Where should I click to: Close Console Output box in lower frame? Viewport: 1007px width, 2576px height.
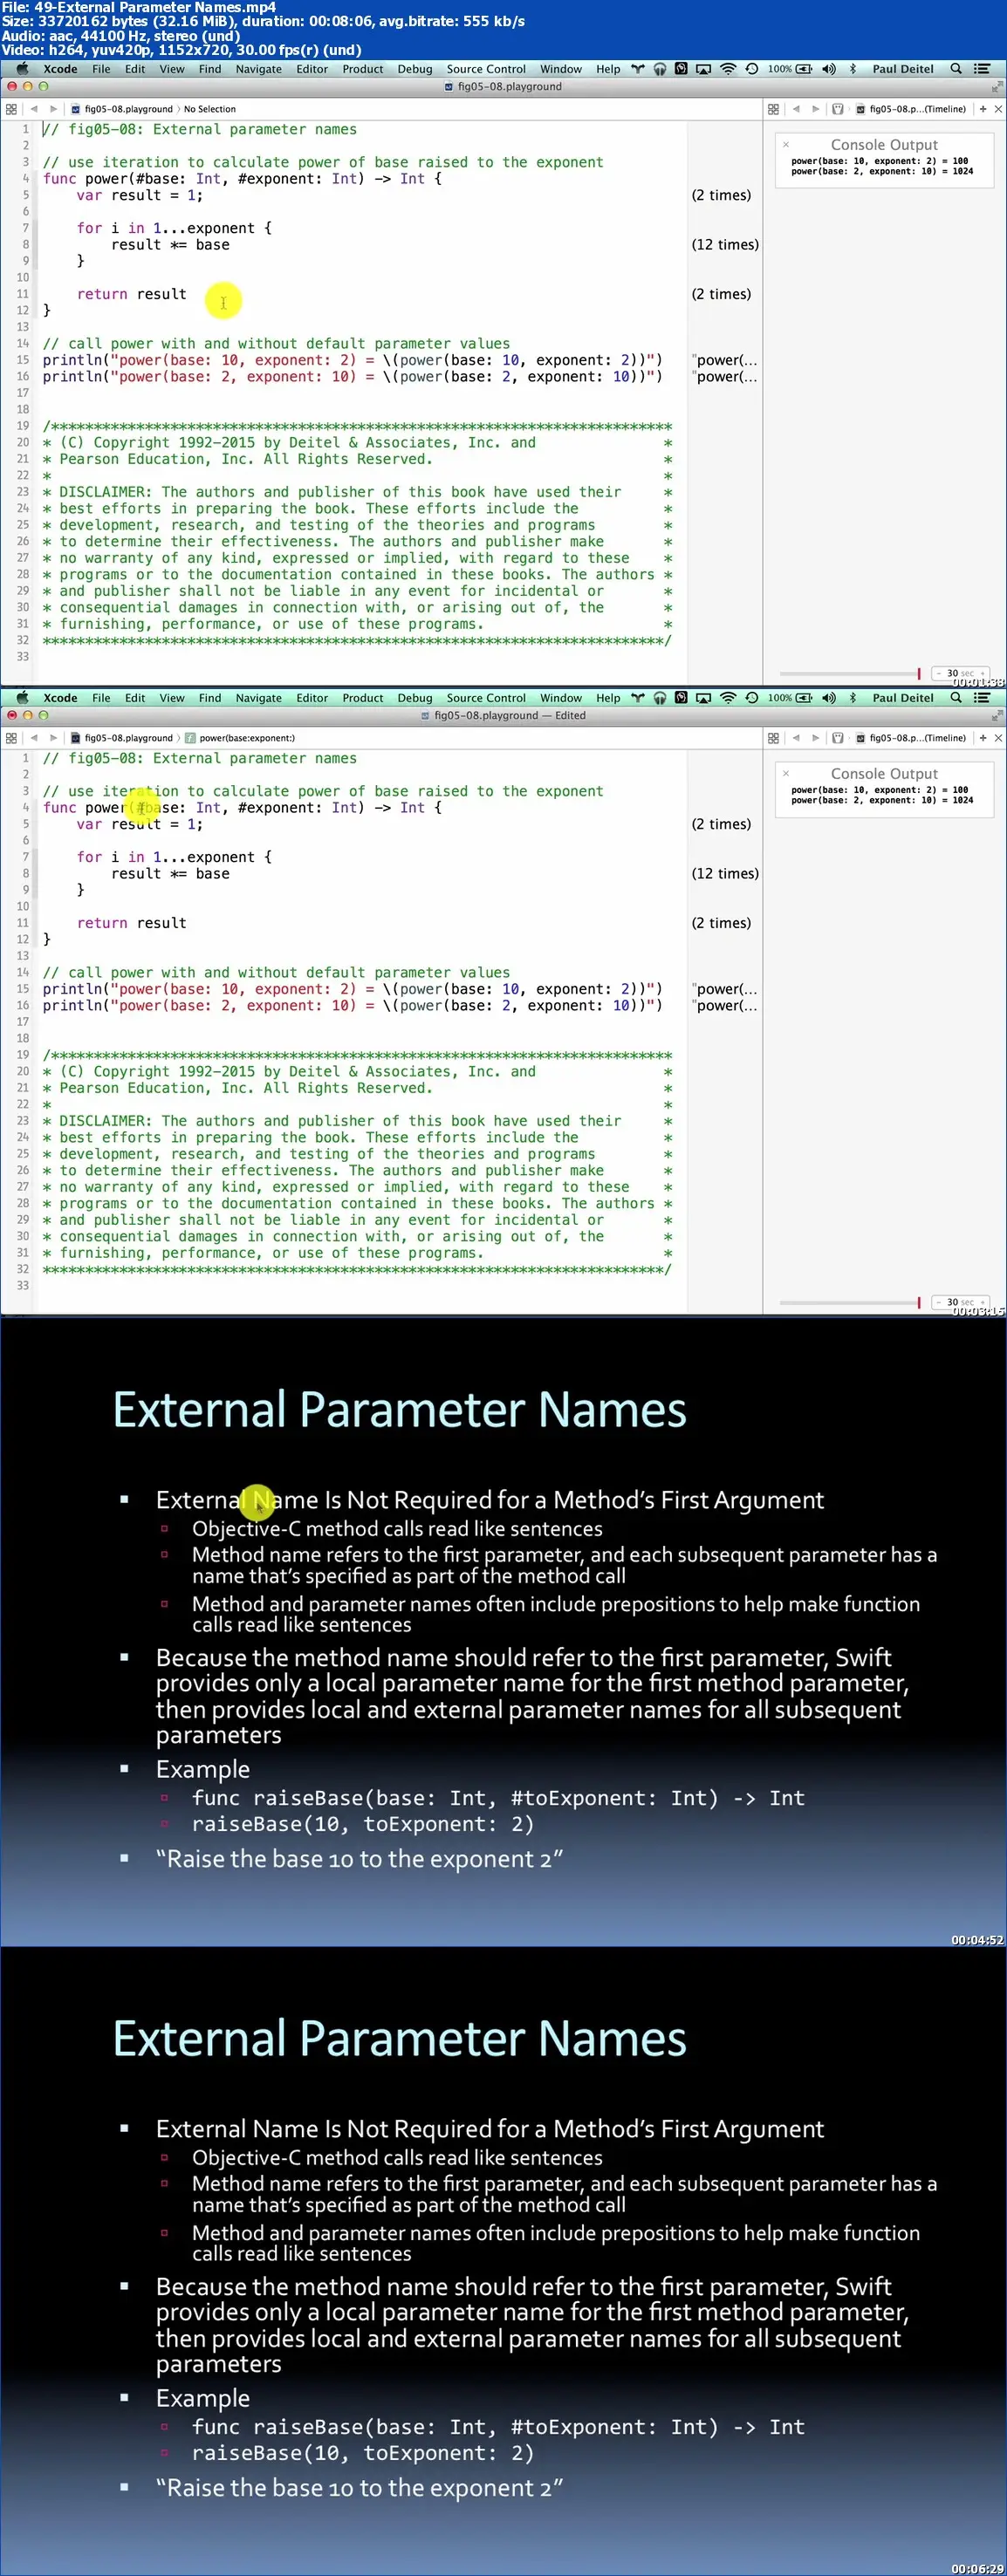point(786,774)
